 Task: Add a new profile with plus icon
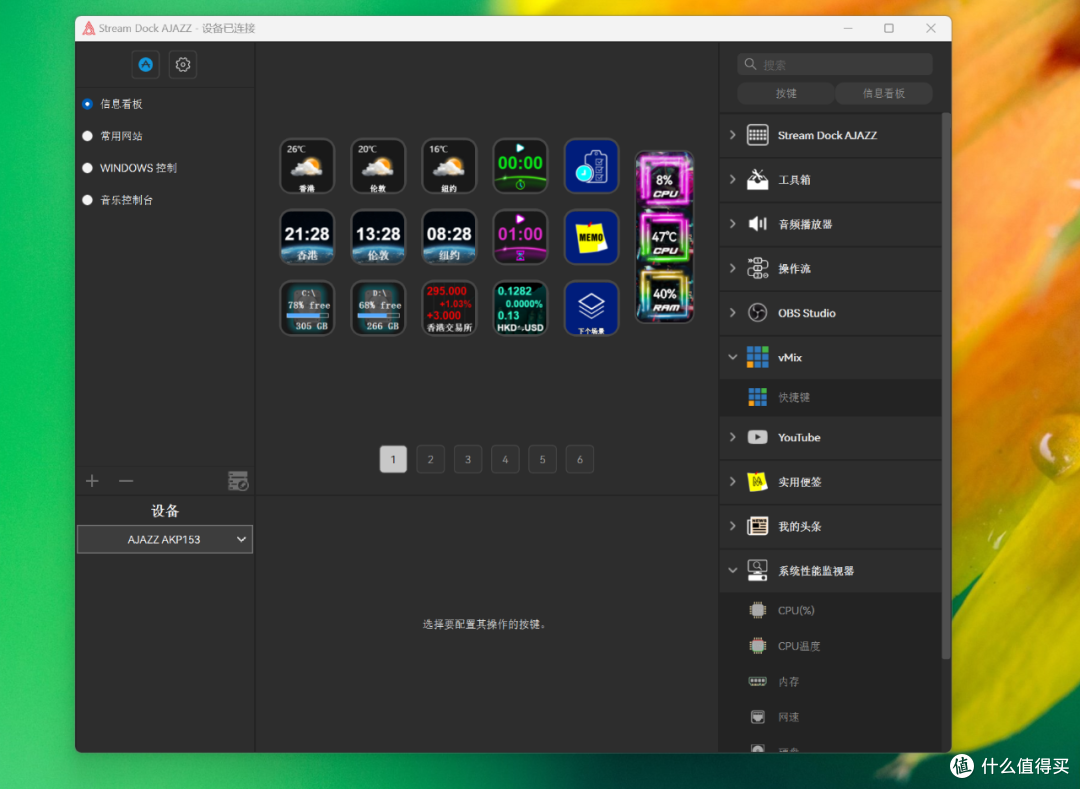[92, 481]
